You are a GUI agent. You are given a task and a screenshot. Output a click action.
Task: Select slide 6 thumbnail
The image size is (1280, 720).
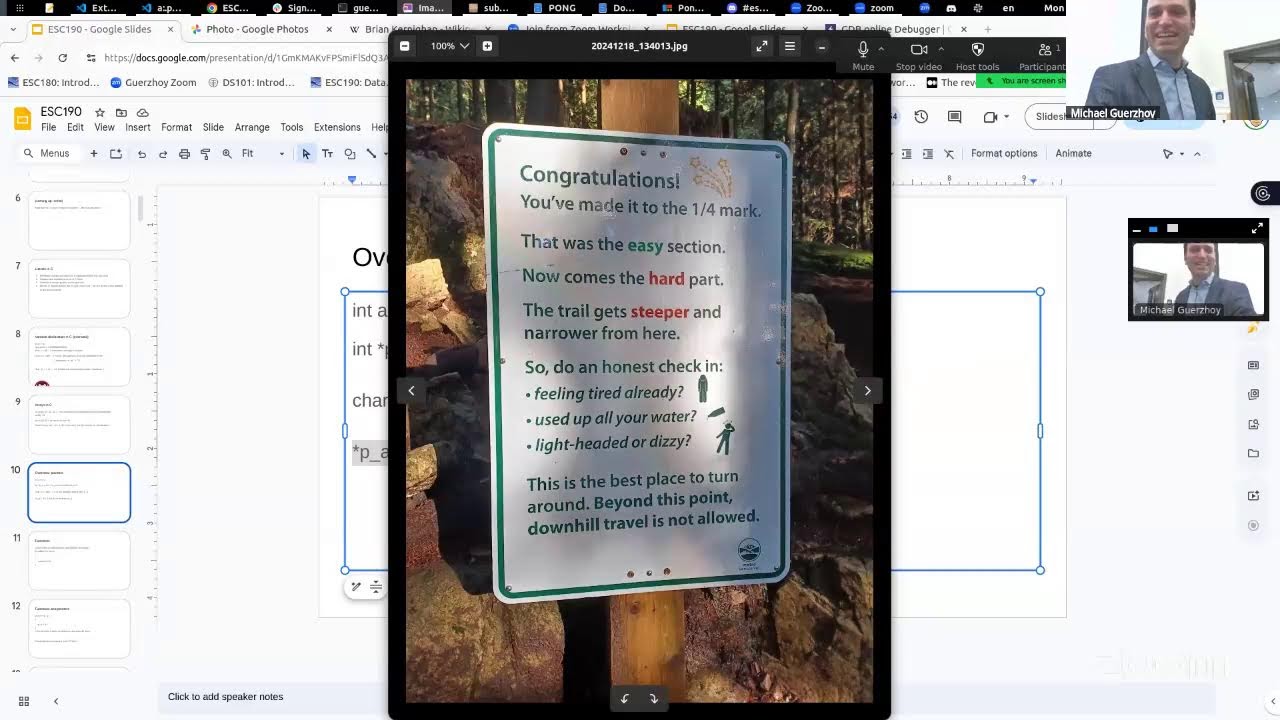coord(79,220)
